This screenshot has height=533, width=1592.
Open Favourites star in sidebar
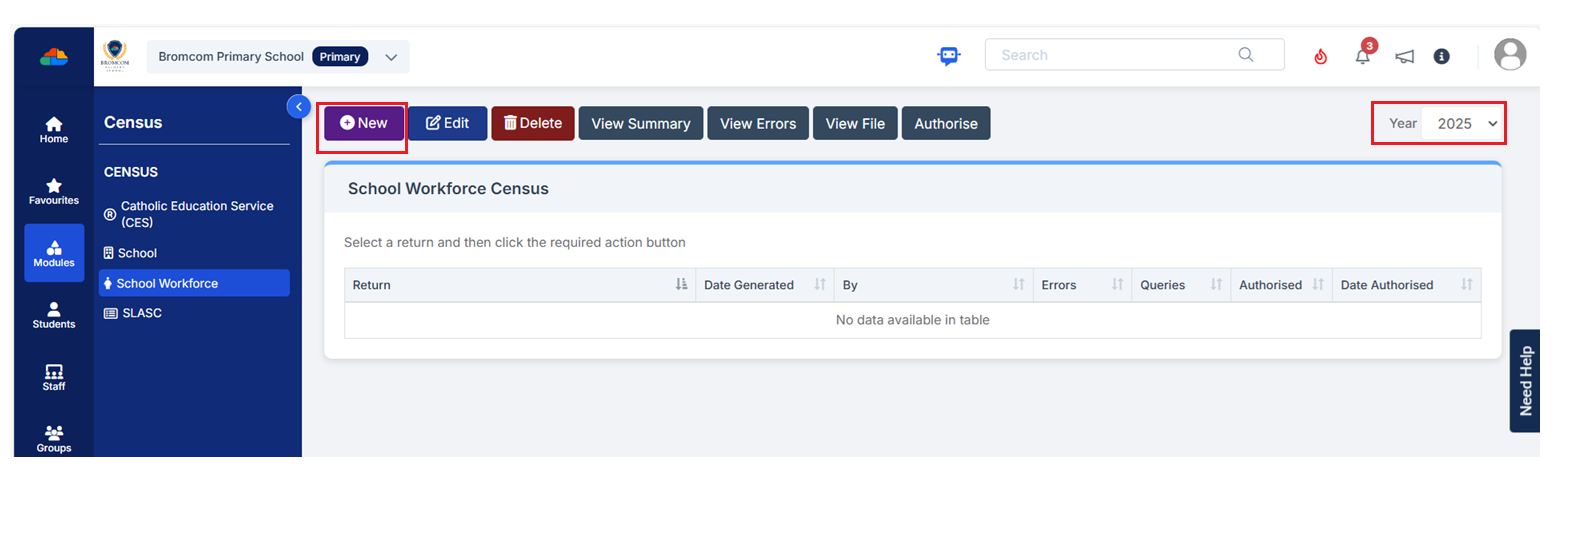(x=54, y=191)
